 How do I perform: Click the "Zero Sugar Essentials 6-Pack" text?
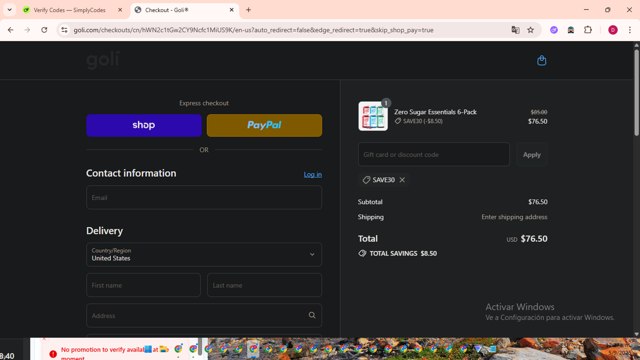[435, 112]
